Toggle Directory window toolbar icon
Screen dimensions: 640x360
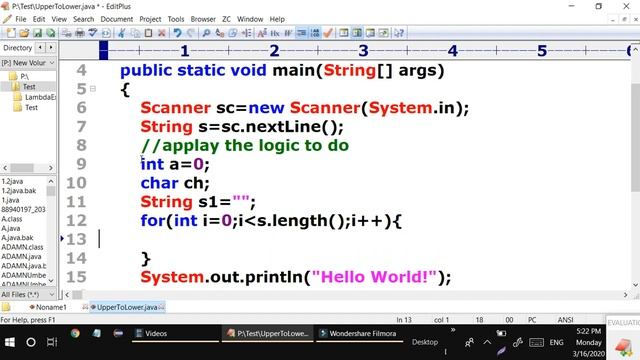(357, 33)
